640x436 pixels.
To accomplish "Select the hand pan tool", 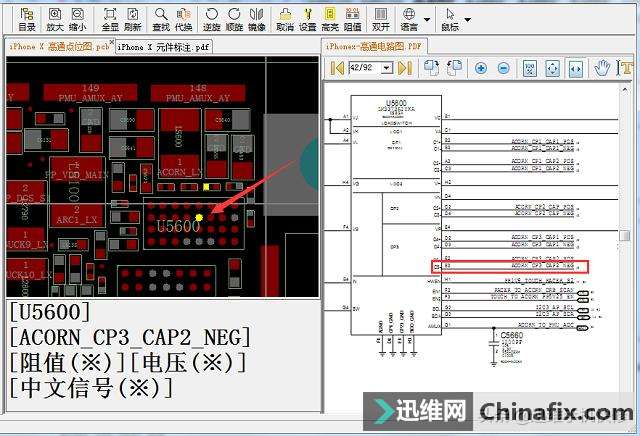I will pyautogui.click(x=602, y=68).
